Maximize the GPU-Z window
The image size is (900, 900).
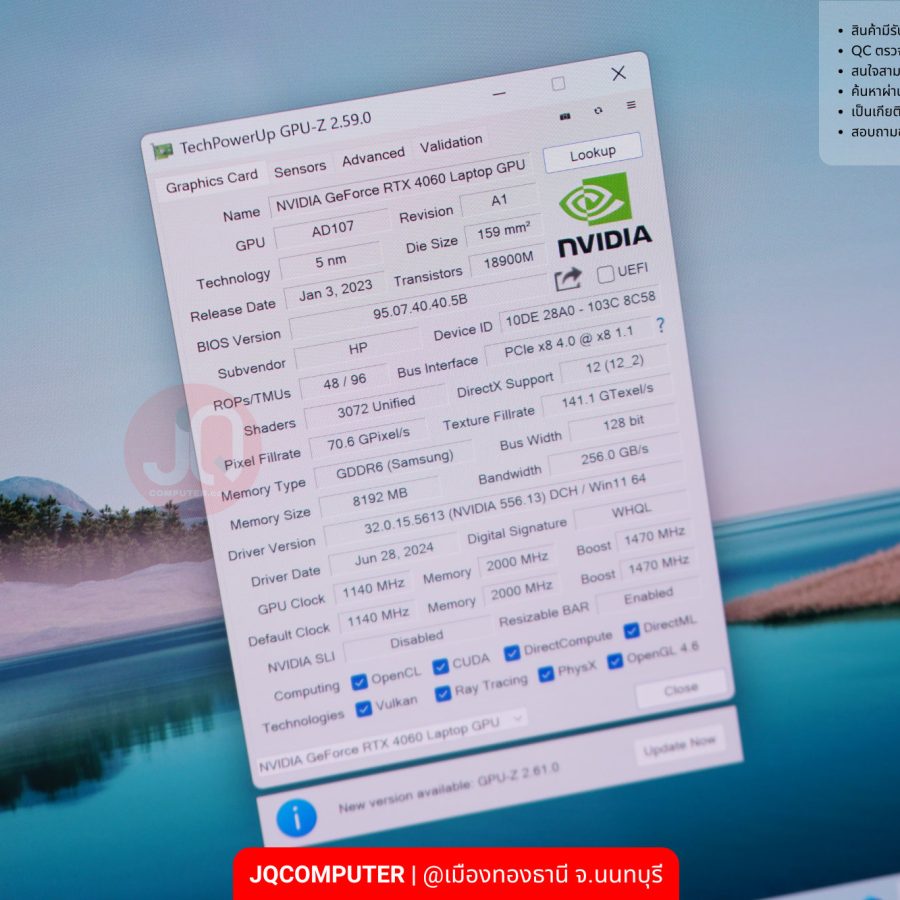pyautogui.click(x=558, y=84)
